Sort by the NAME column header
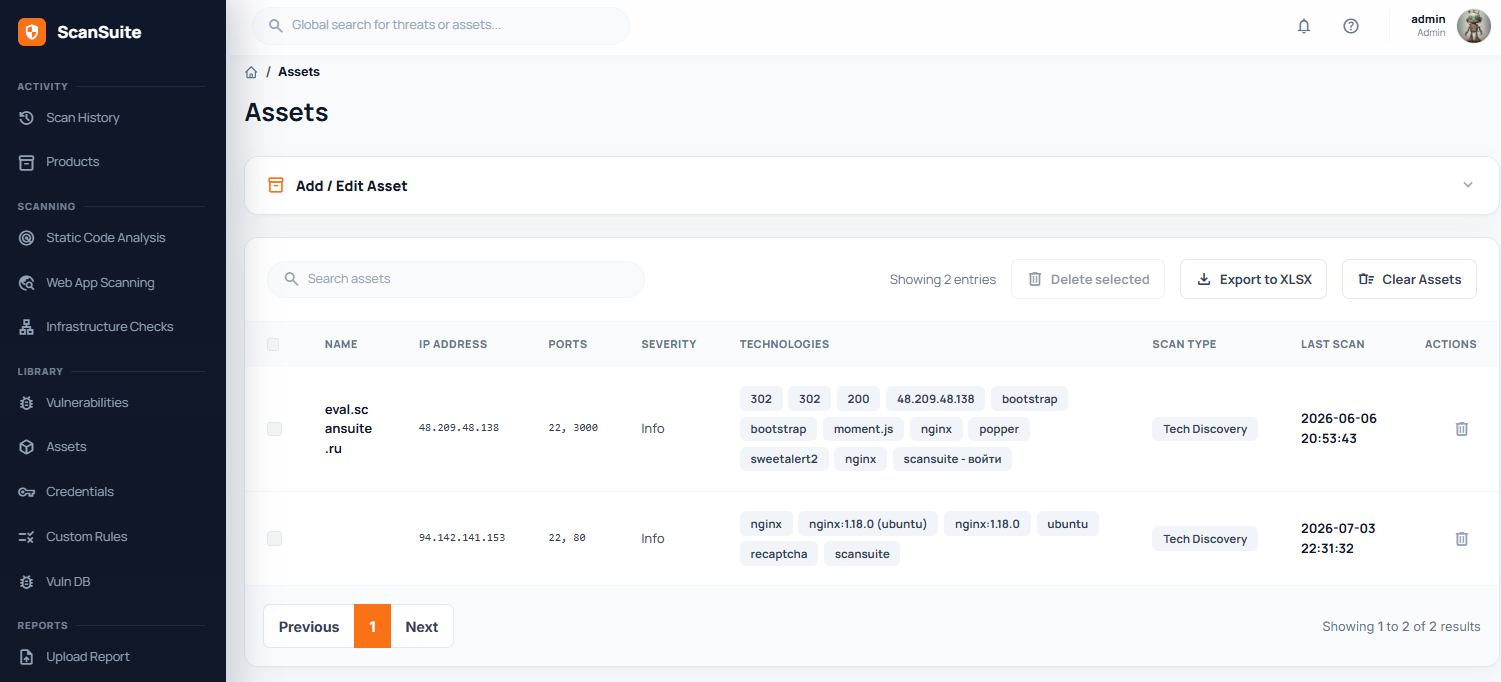Image resolution: width=1501 pixels, height=682 pixels. pos(341,344)
